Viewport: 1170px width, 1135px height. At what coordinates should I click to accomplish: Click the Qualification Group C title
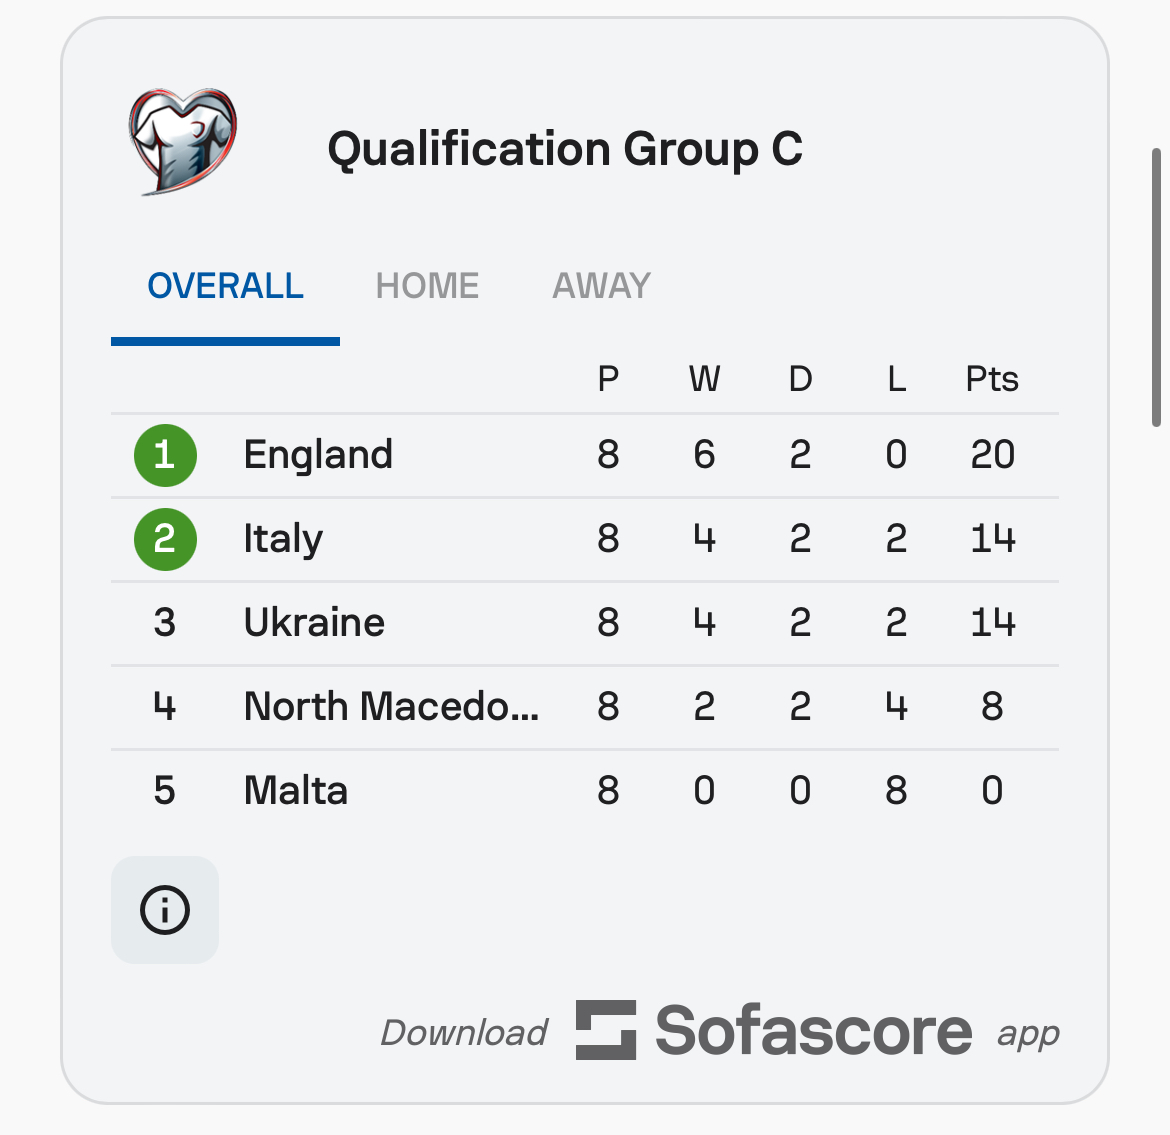coord(565,150)
